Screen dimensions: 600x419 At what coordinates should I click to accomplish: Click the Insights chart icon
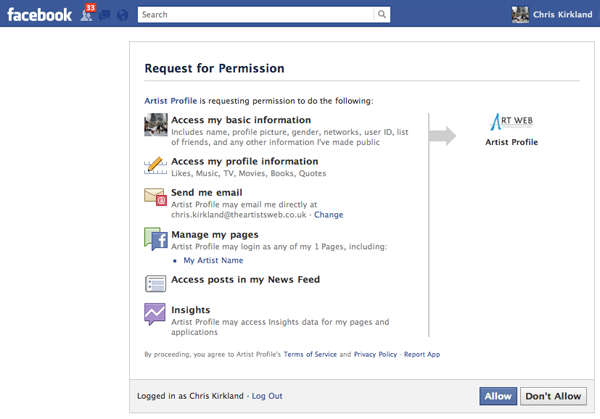[155, 313]
